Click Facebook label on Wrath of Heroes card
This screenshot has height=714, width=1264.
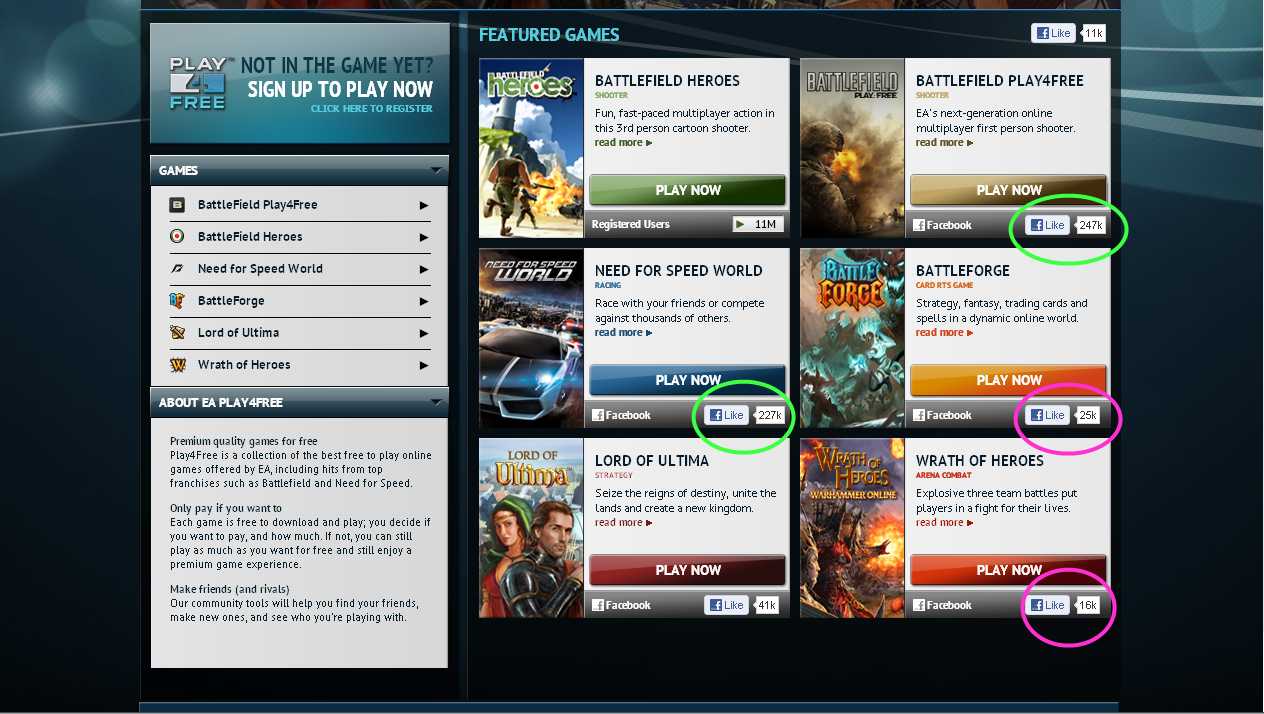point(942,605)
